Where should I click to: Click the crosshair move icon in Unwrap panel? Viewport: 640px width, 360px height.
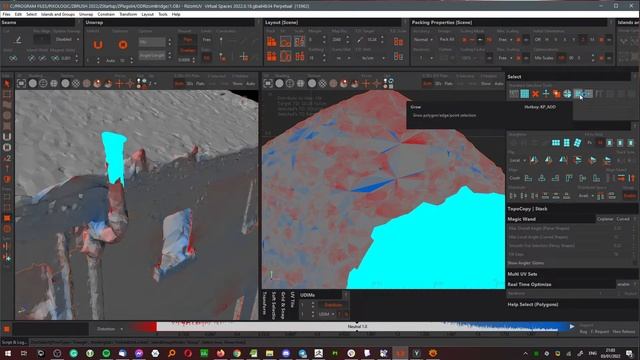(x=244, y=57)
